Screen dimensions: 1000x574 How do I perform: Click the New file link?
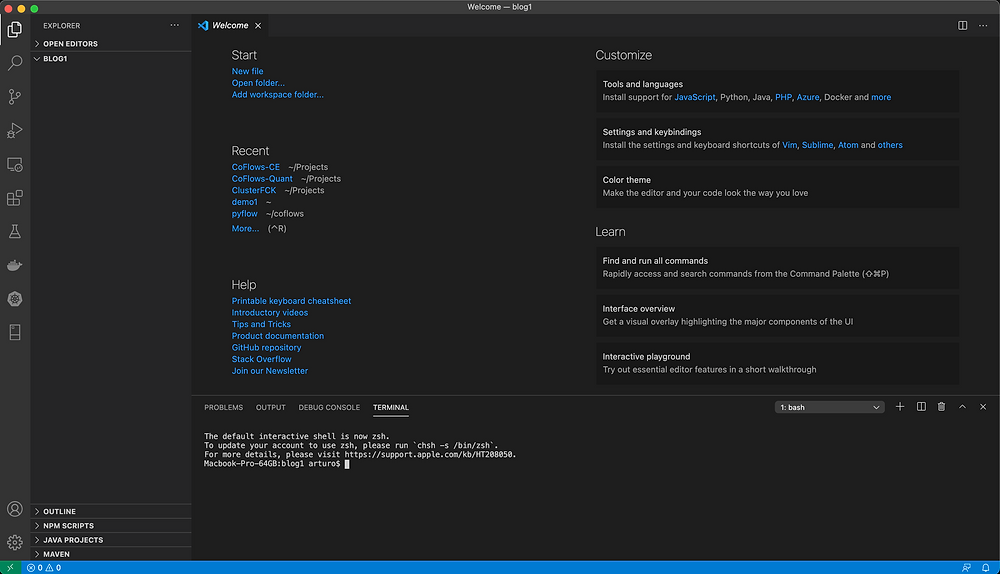247,71
